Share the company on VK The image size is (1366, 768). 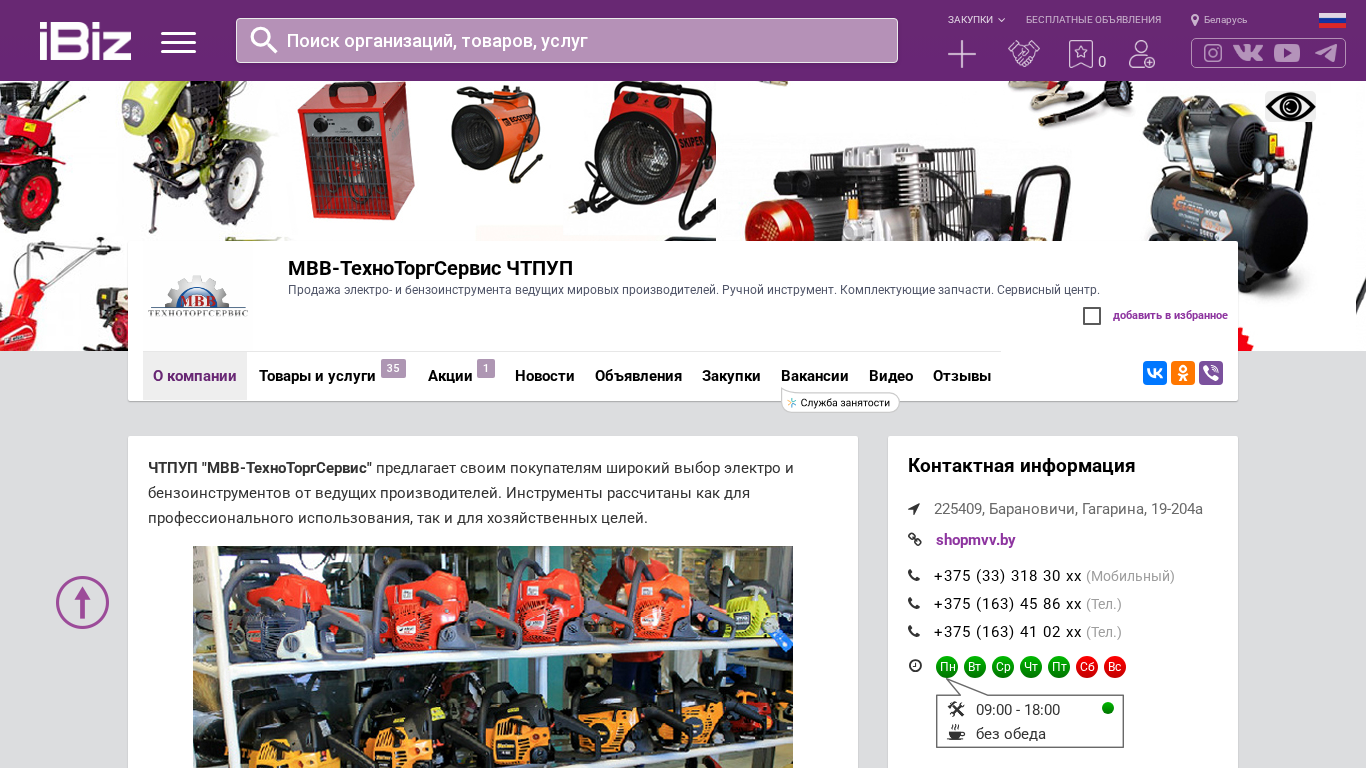point(1155,373)
